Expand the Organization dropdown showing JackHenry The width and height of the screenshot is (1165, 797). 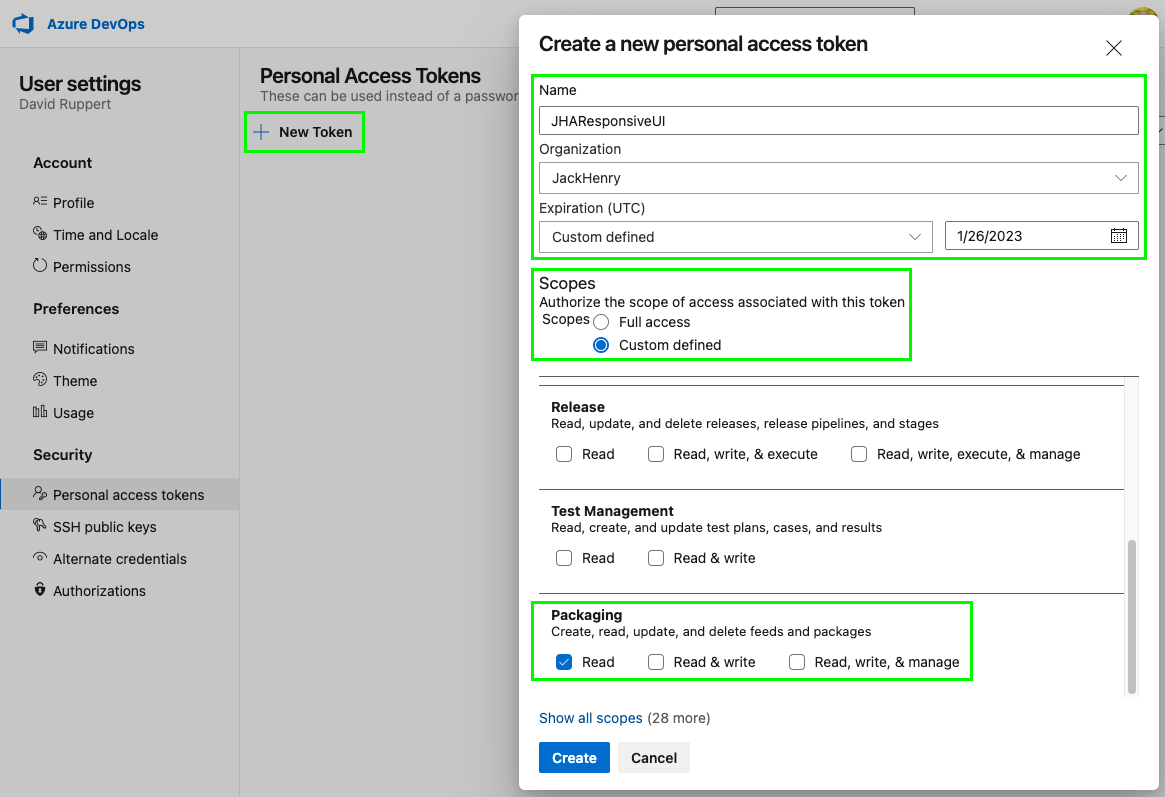(x=838, y=178)
